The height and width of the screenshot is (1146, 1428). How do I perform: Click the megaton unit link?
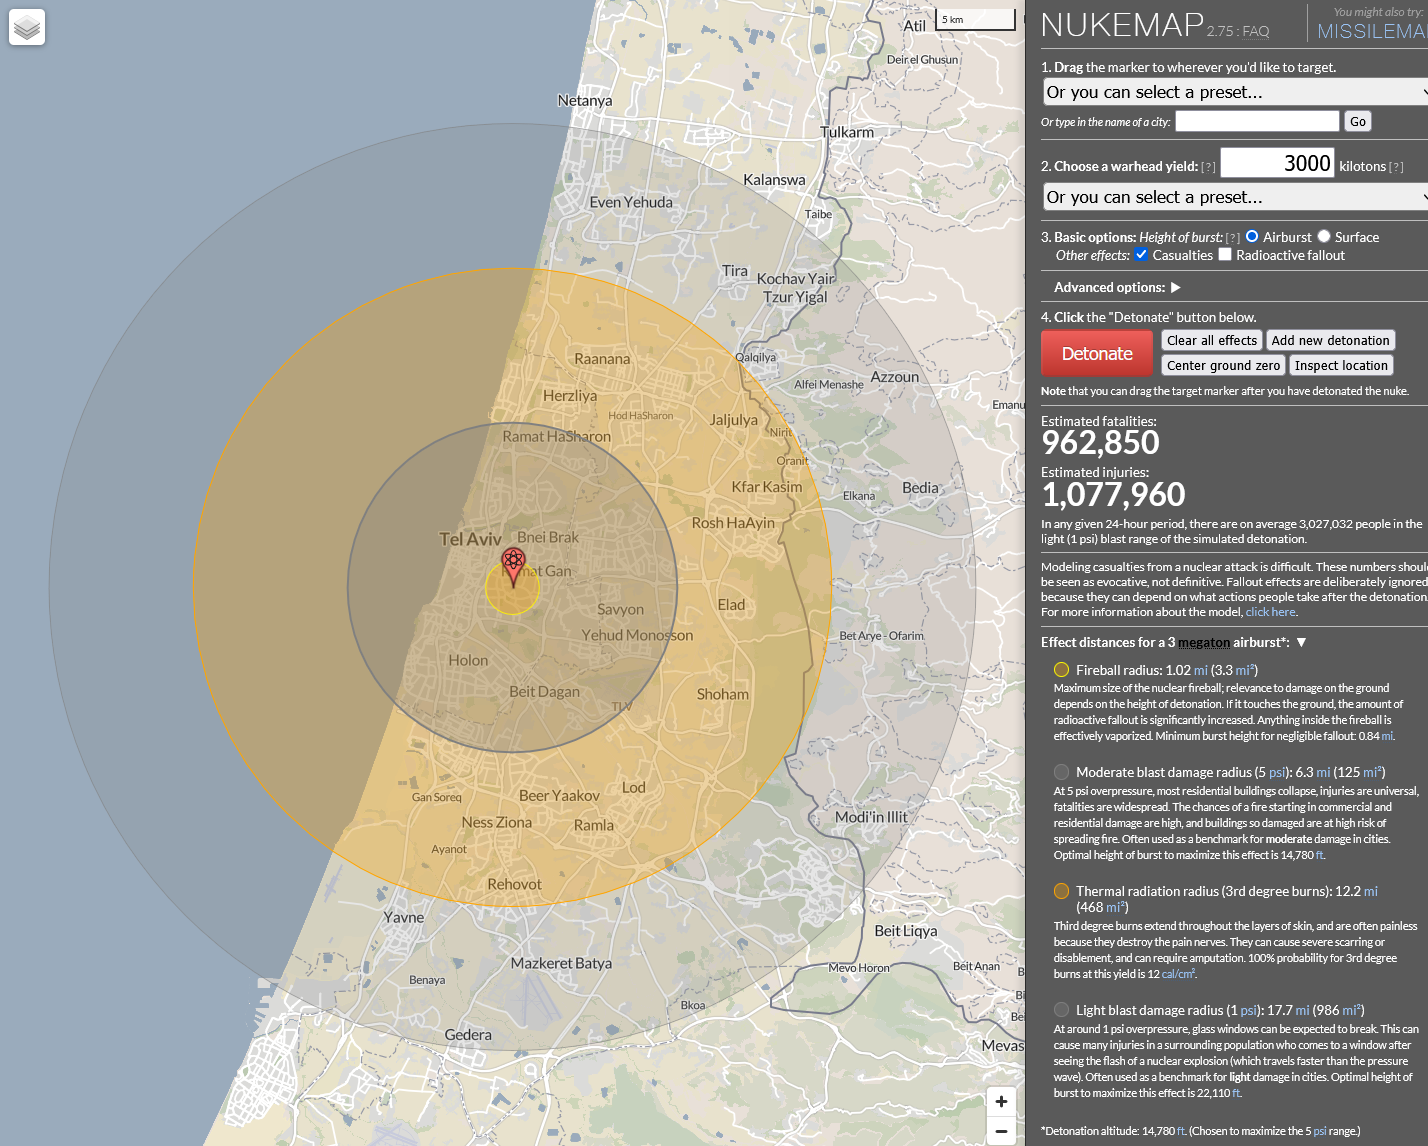[x=1204, y=643]
